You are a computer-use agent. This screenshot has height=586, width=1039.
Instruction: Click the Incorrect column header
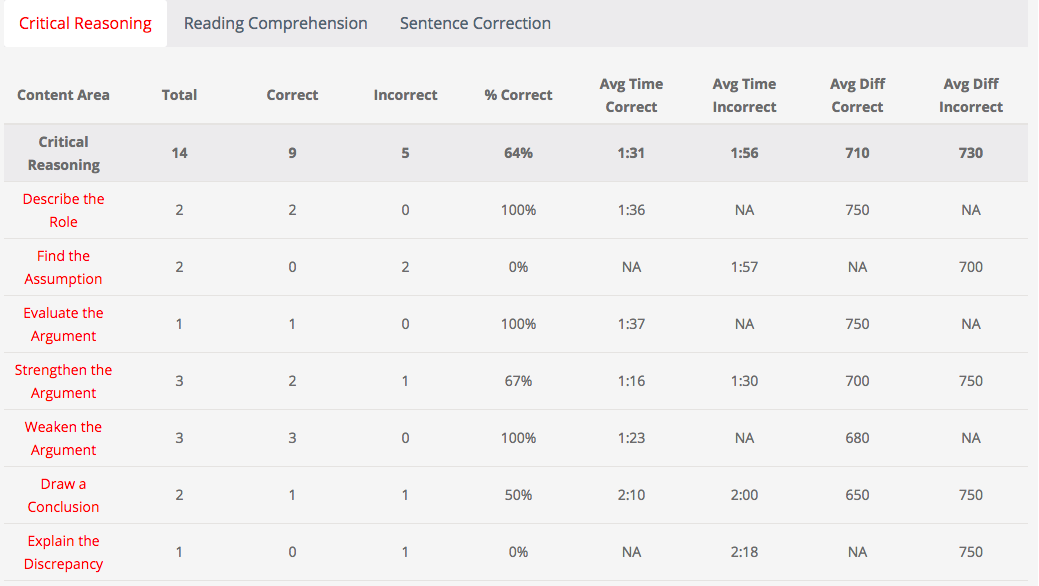coord(405,95)
